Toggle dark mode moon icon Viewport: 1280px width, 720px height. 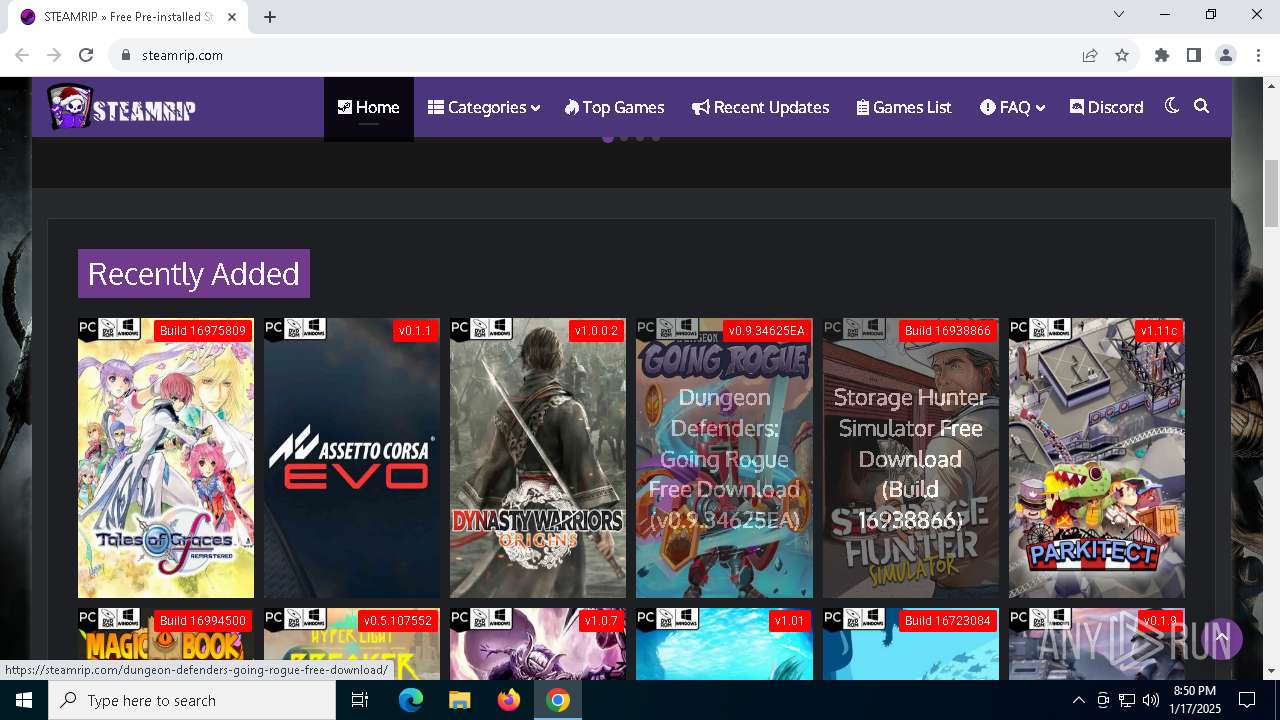(x=1172, y=106)
